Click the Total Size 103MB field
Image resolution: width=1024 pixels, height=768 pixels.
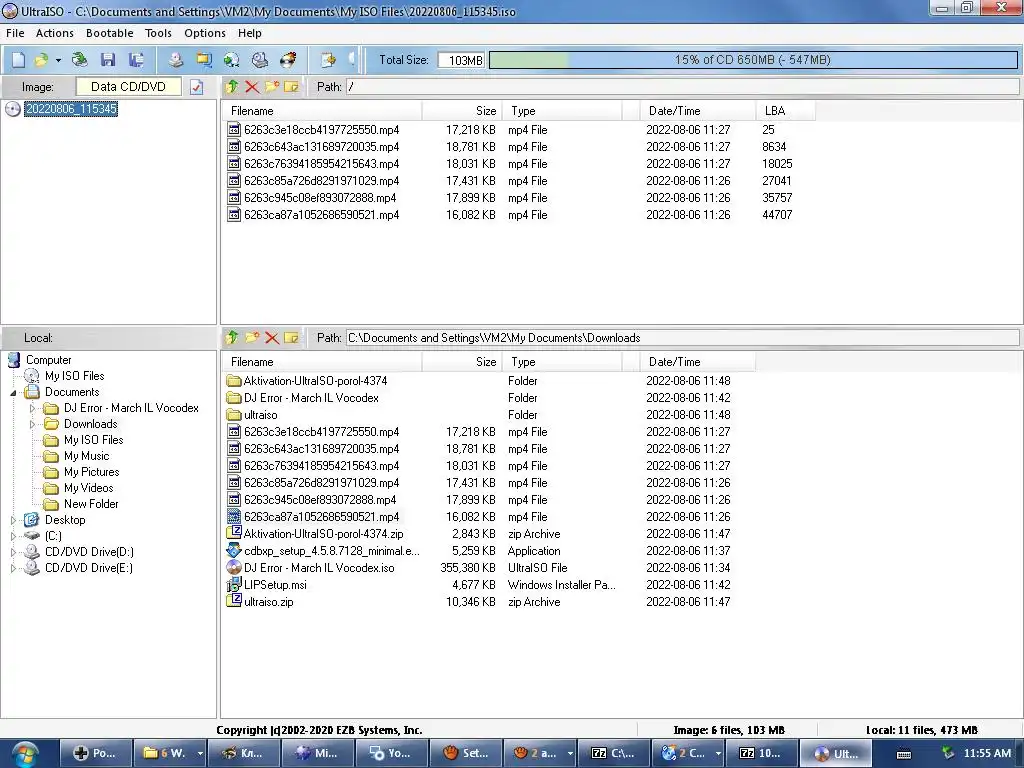461,60
